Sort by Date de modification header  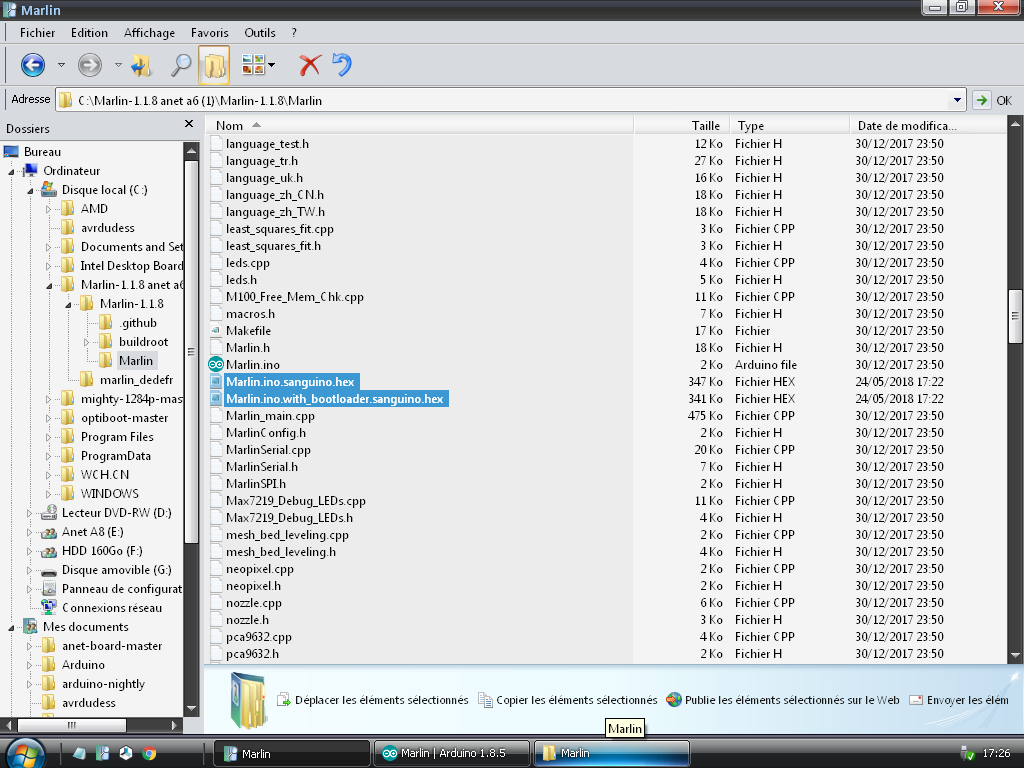[927, 125]
